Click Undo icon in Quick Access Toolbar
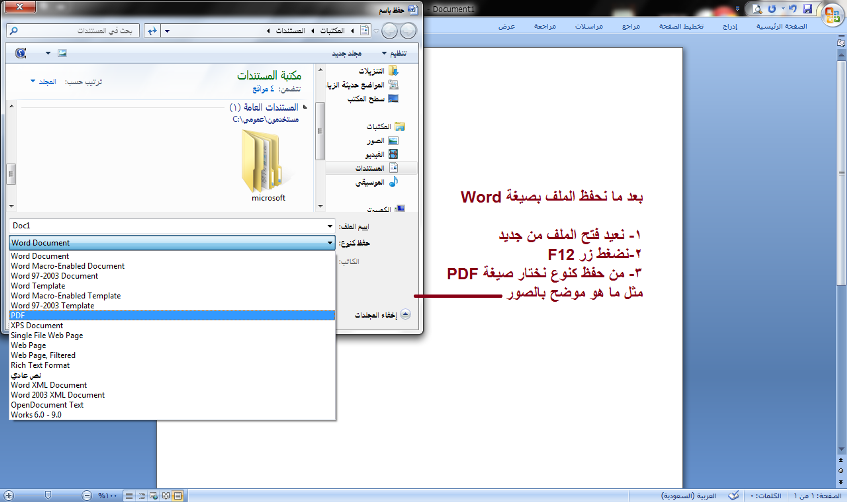Image resolution: width=847 pixels, height=502 pixels. [792, 9]
